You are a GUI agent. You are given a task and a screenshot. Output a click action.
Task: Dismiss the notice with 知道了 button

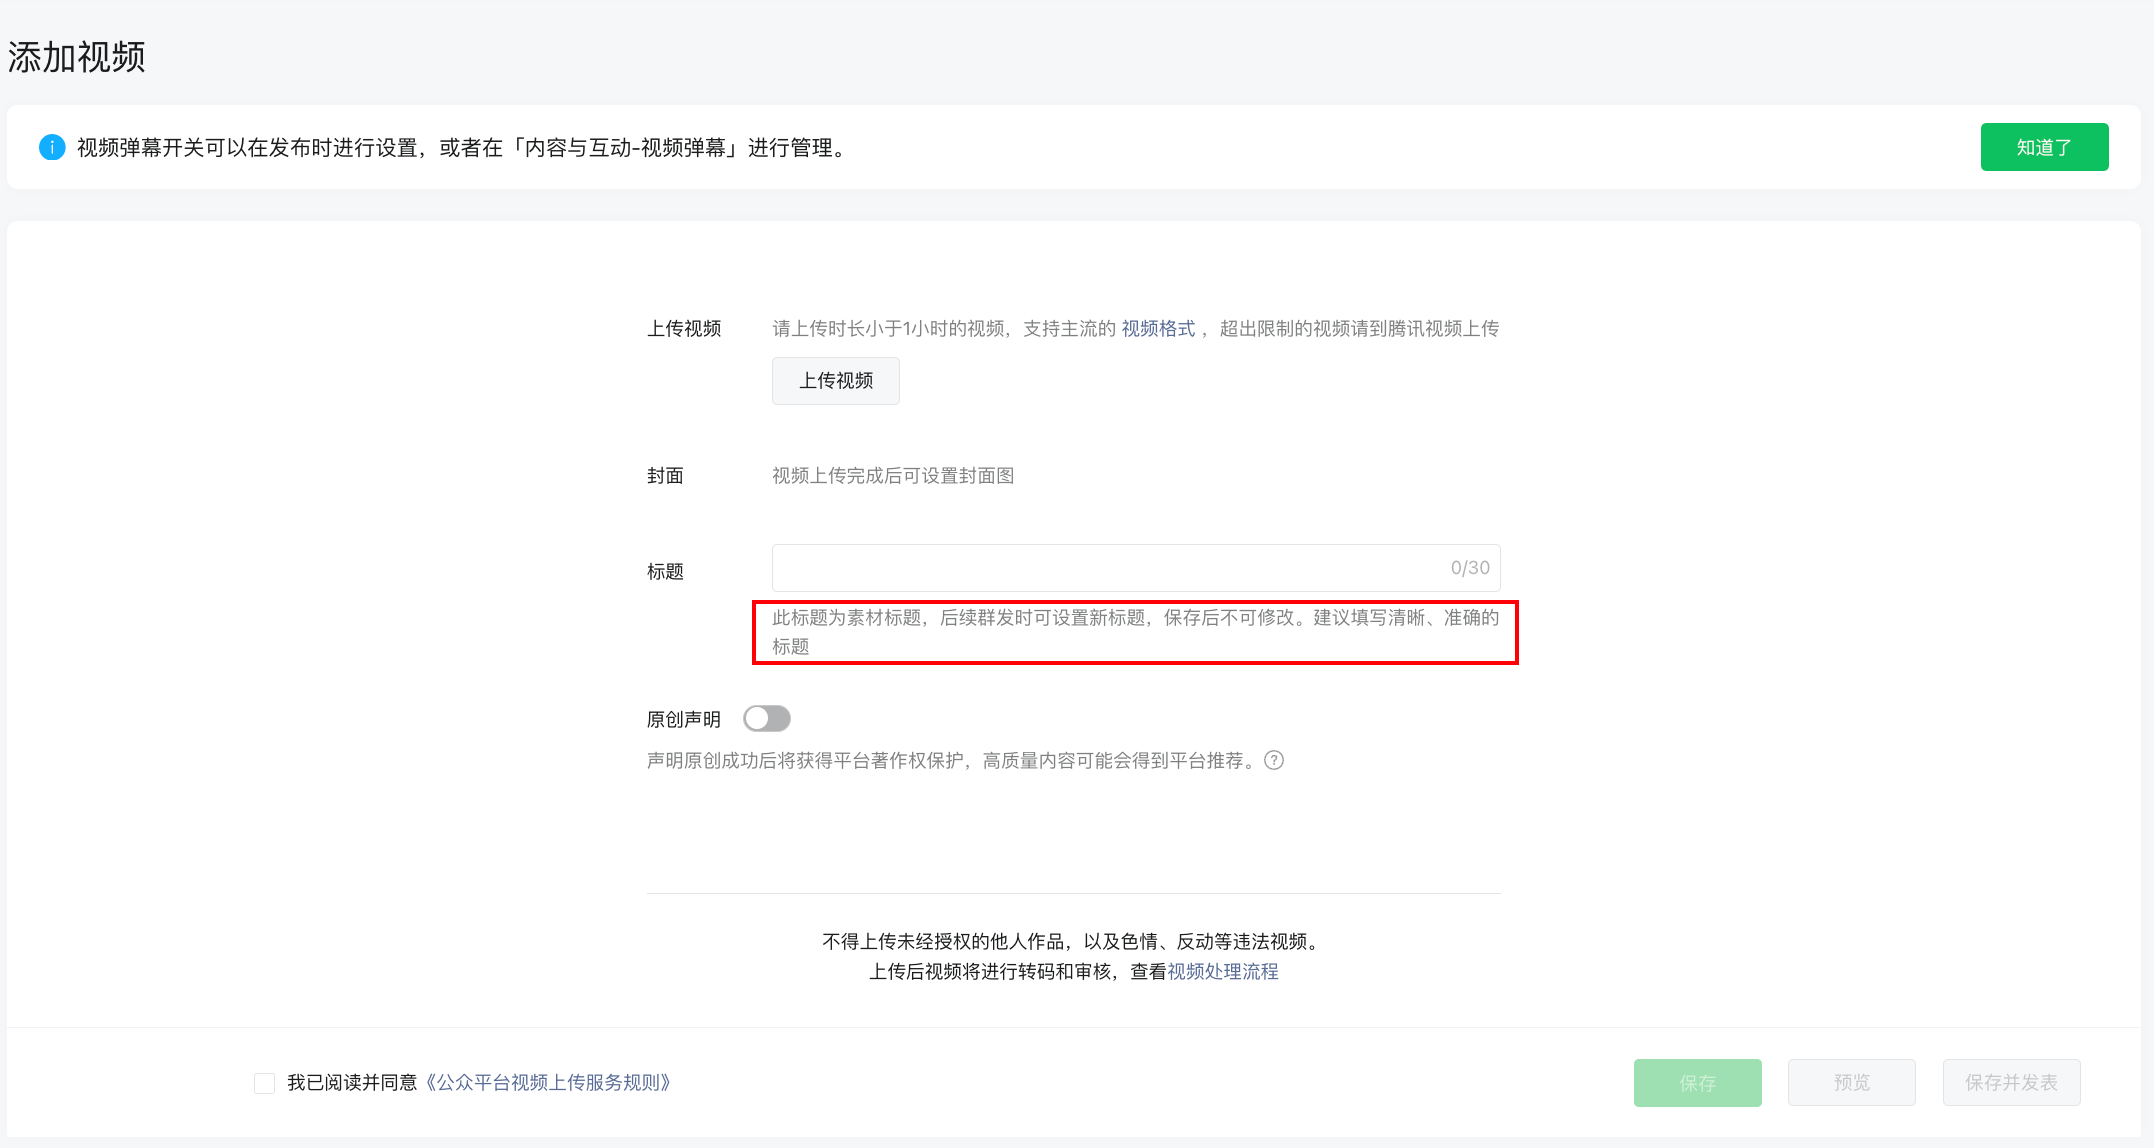[2044, 148]
